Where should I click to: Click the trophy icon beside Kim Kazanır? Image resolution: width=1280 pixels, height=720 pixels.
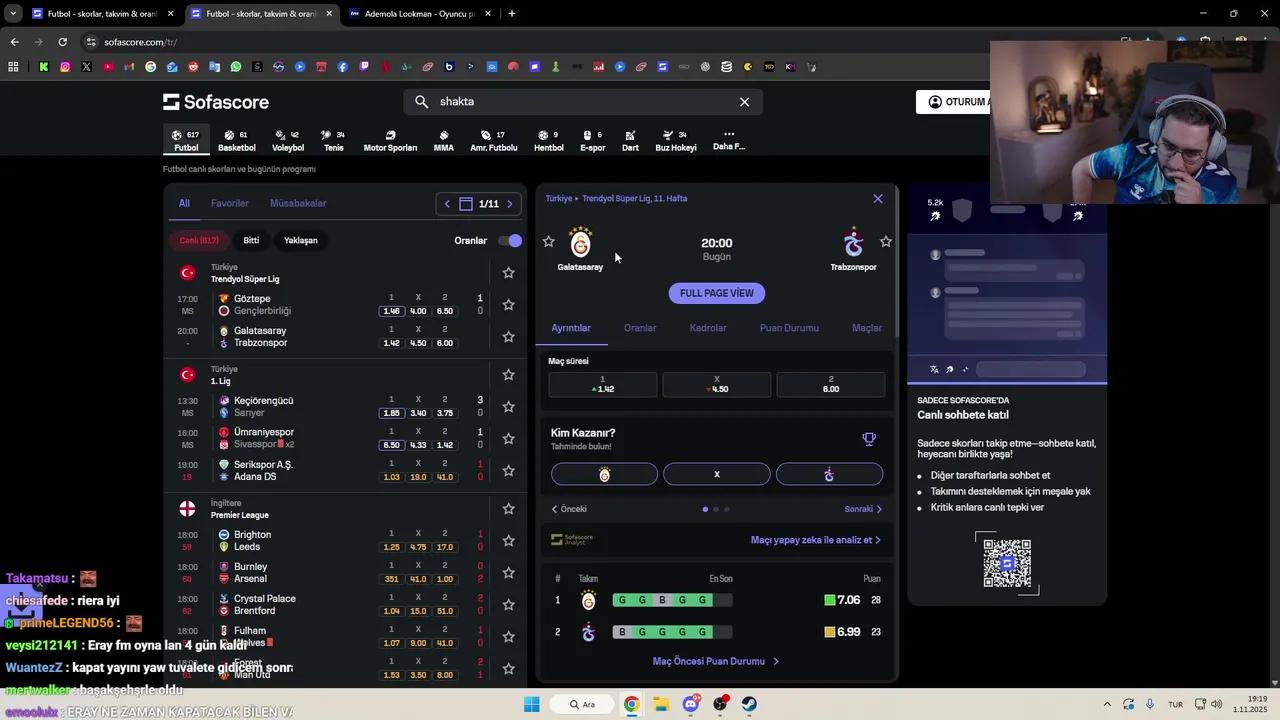click(x=869, y=438)
